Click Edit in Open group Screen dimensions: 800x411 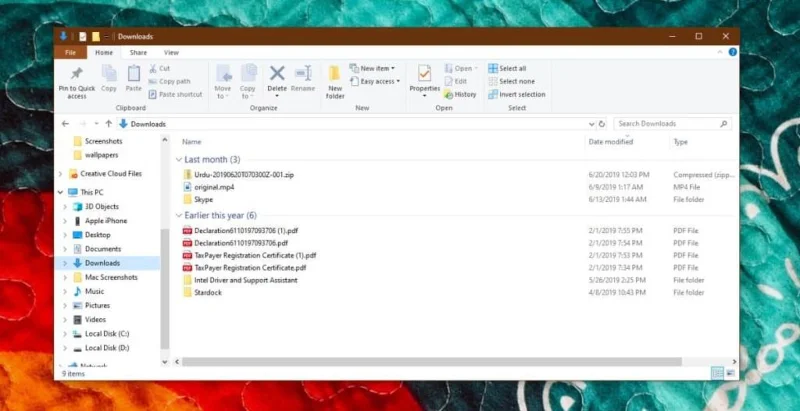(456, 81)
